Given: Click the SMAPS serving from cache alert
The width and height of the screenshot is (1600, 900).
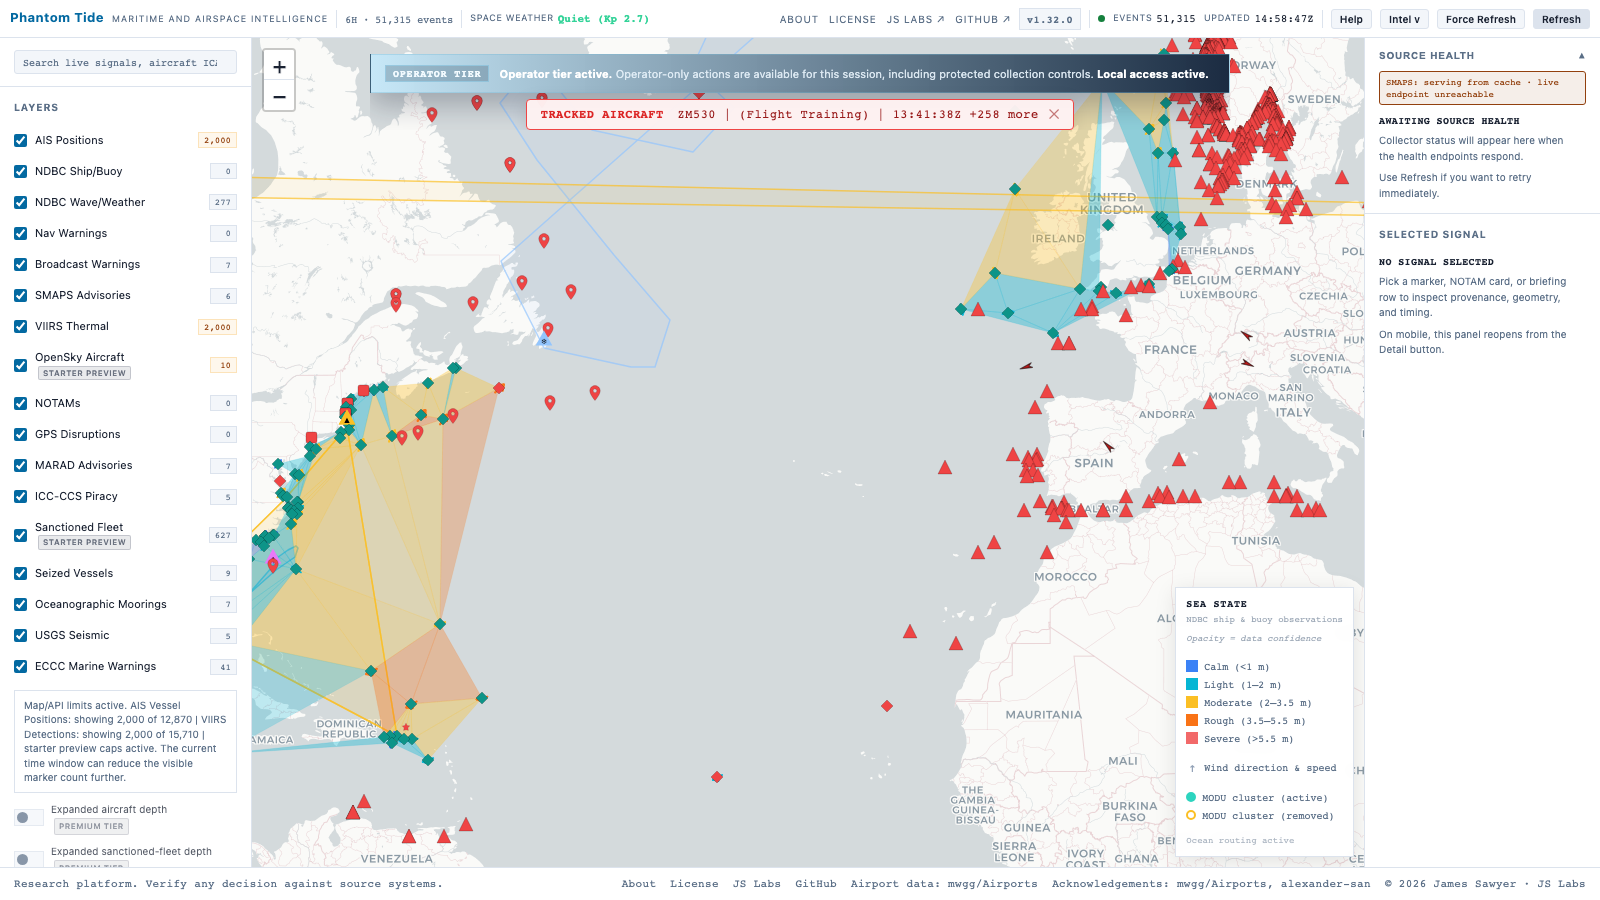Looking at the screenshot, I should pos(1482,88).
